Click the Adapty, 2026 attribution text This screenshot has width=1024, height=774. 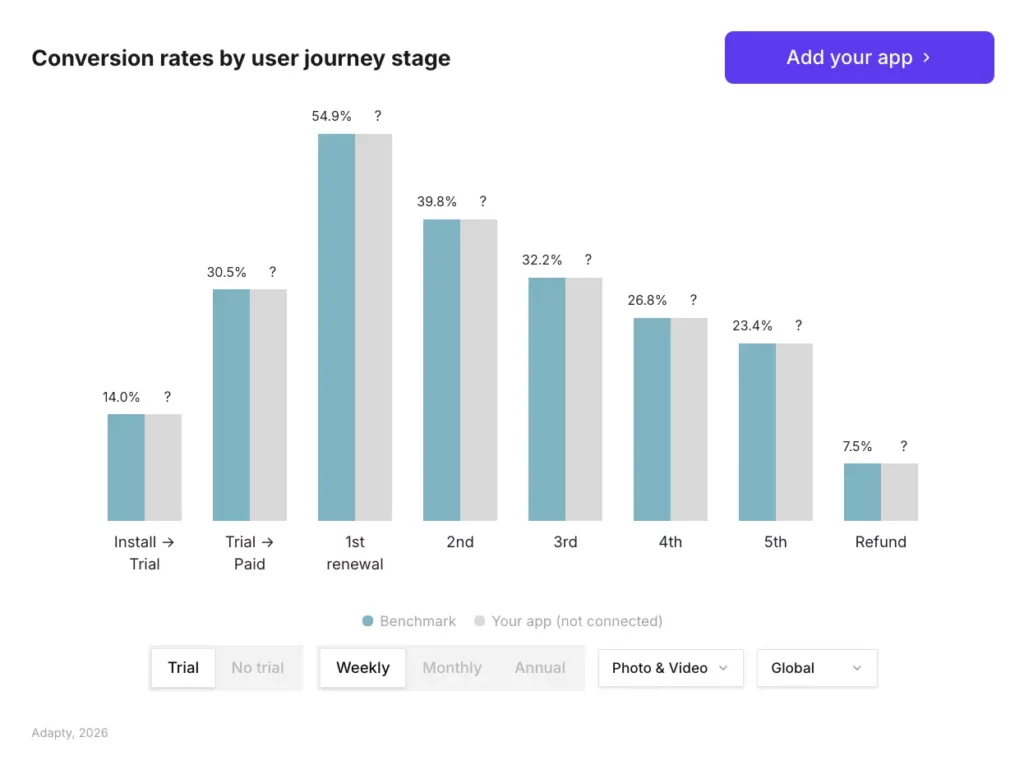68,732
